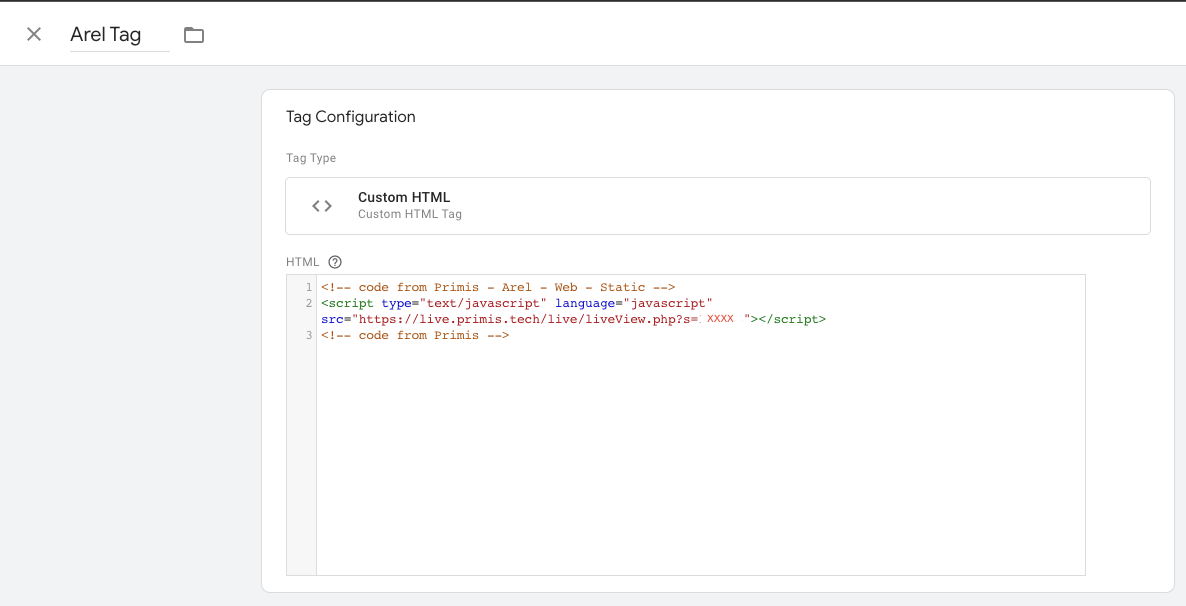Click the script type="text/javascript" line
The width and height of the screenshot is (1186, 606).
(x=517, y=303)
